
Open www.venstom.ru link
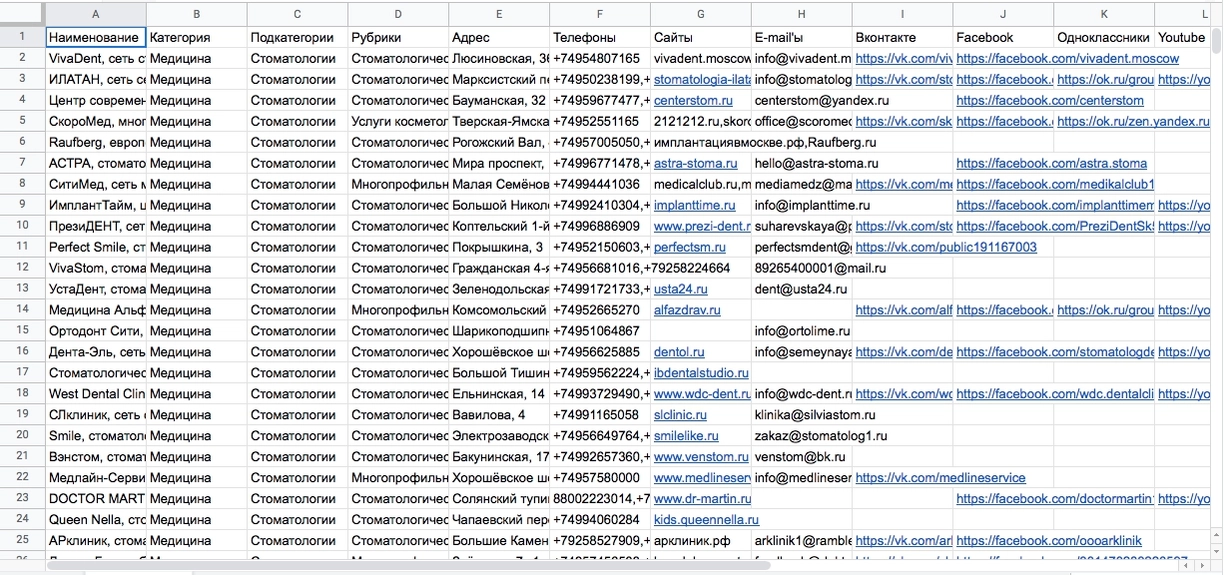(701, 457)
